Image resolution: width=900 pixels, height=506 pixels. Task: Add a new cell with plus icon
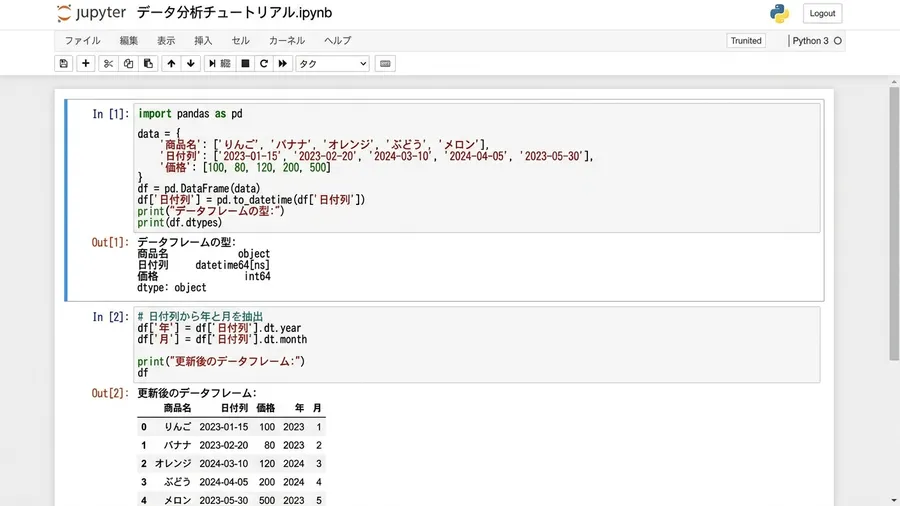(x=86, y=64)
